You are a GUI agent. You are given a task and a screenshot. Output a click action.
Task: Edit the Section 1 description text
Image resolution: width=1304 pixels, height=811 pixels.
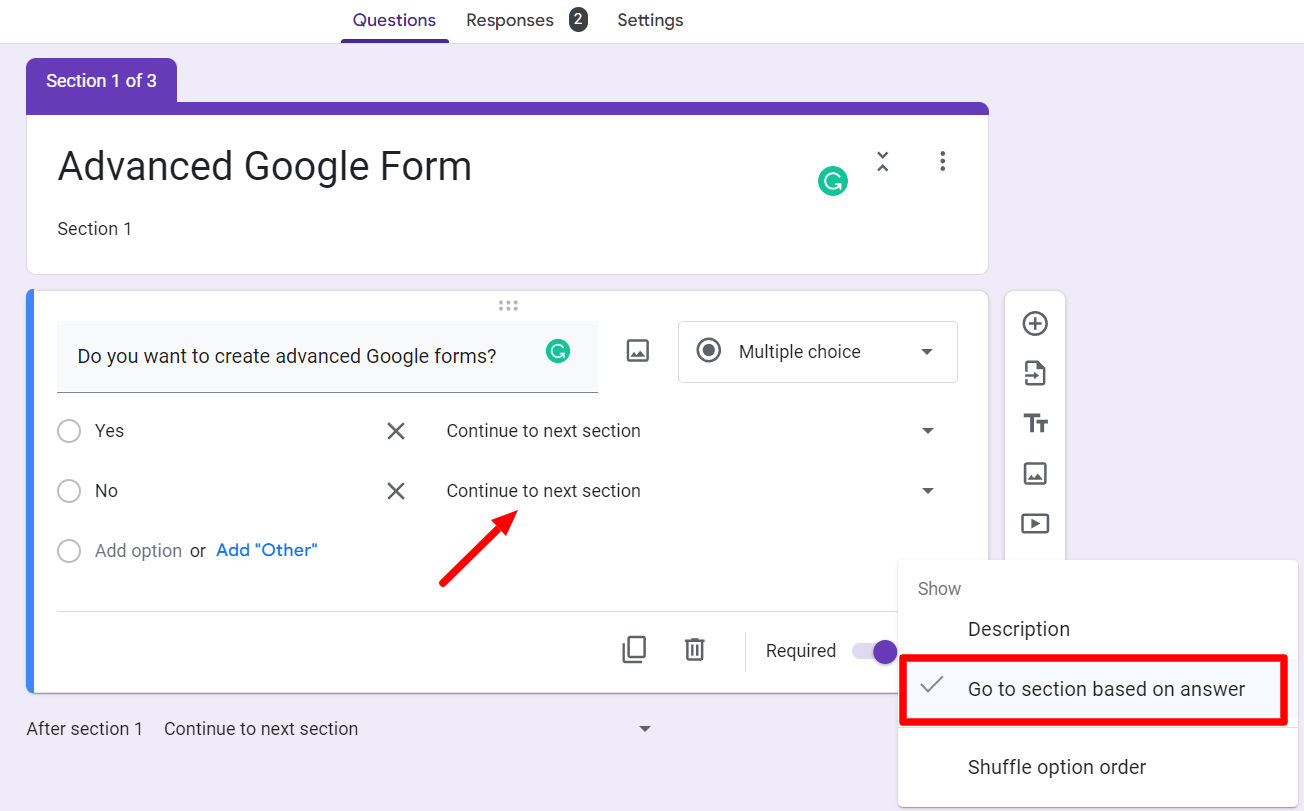95,229
